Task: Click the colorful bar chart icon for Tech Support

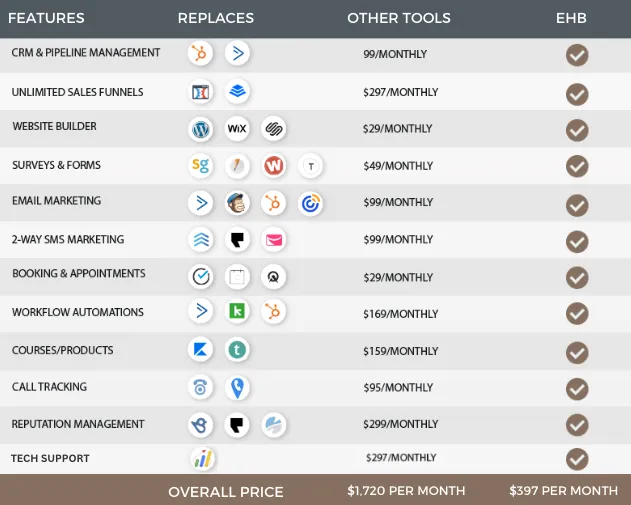Action: (203, 458)
